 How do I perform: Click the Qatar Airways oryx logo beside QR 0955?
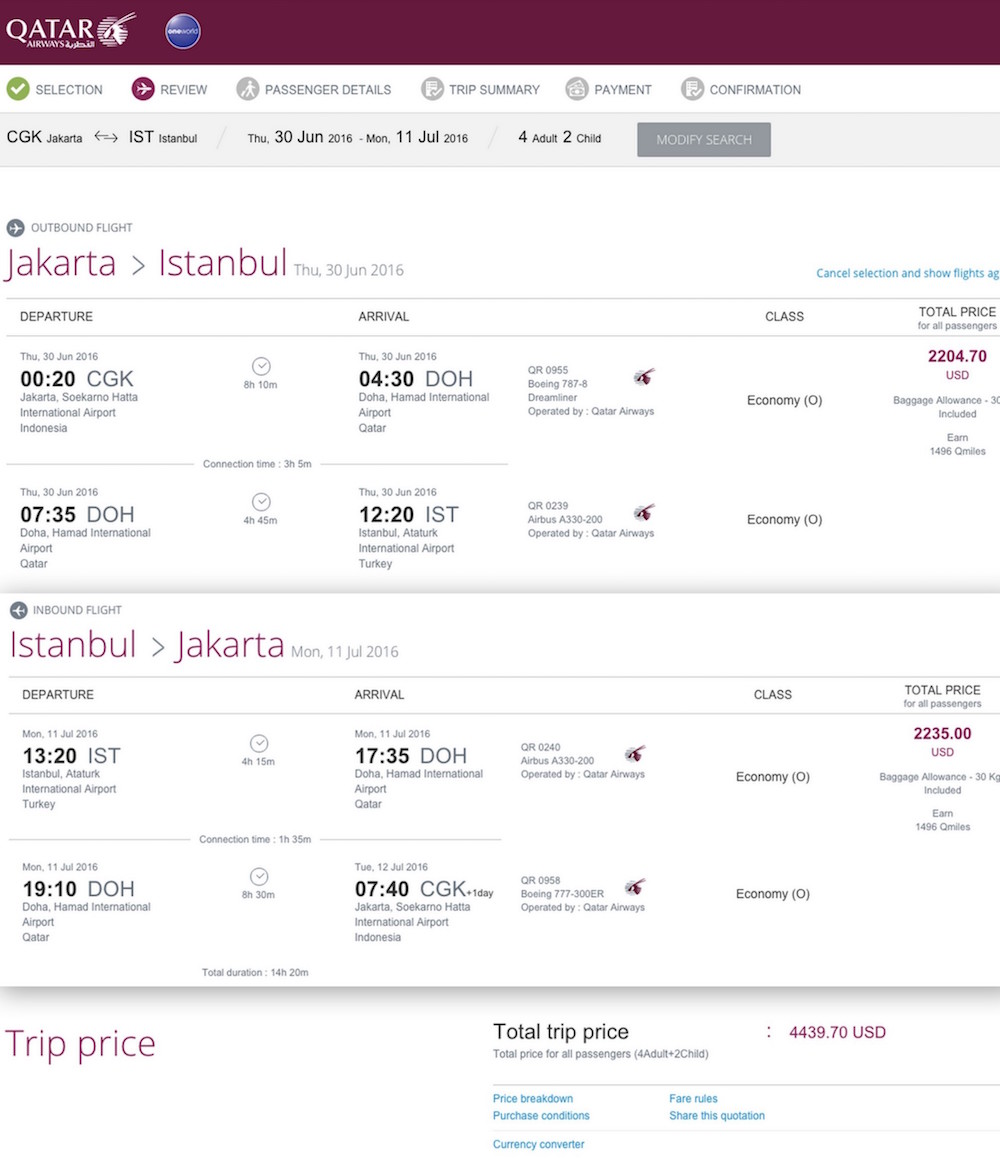pos(645,377)
